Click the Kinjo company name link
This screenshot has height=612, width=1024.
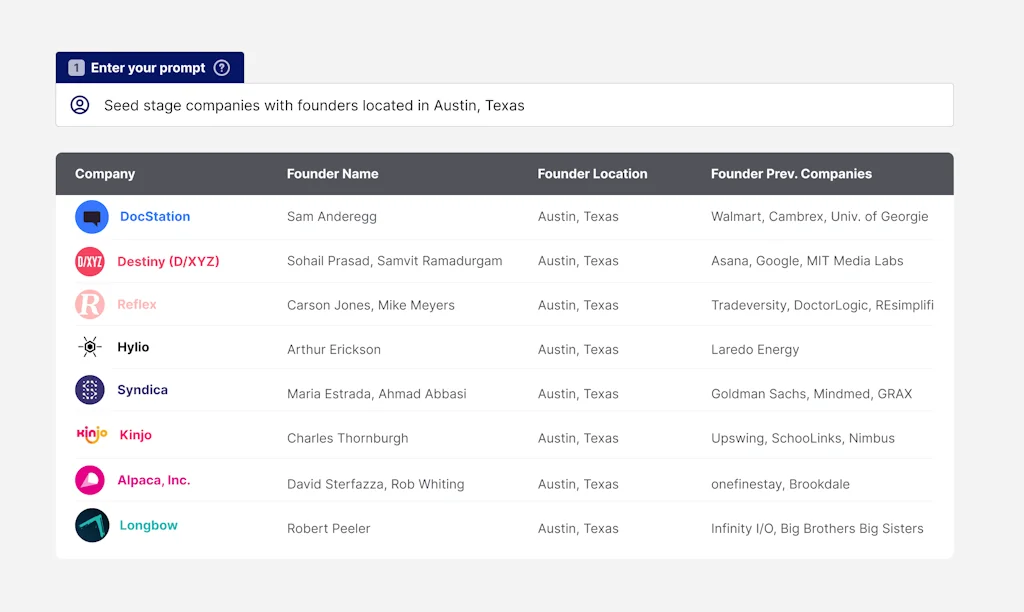point(136,437)
